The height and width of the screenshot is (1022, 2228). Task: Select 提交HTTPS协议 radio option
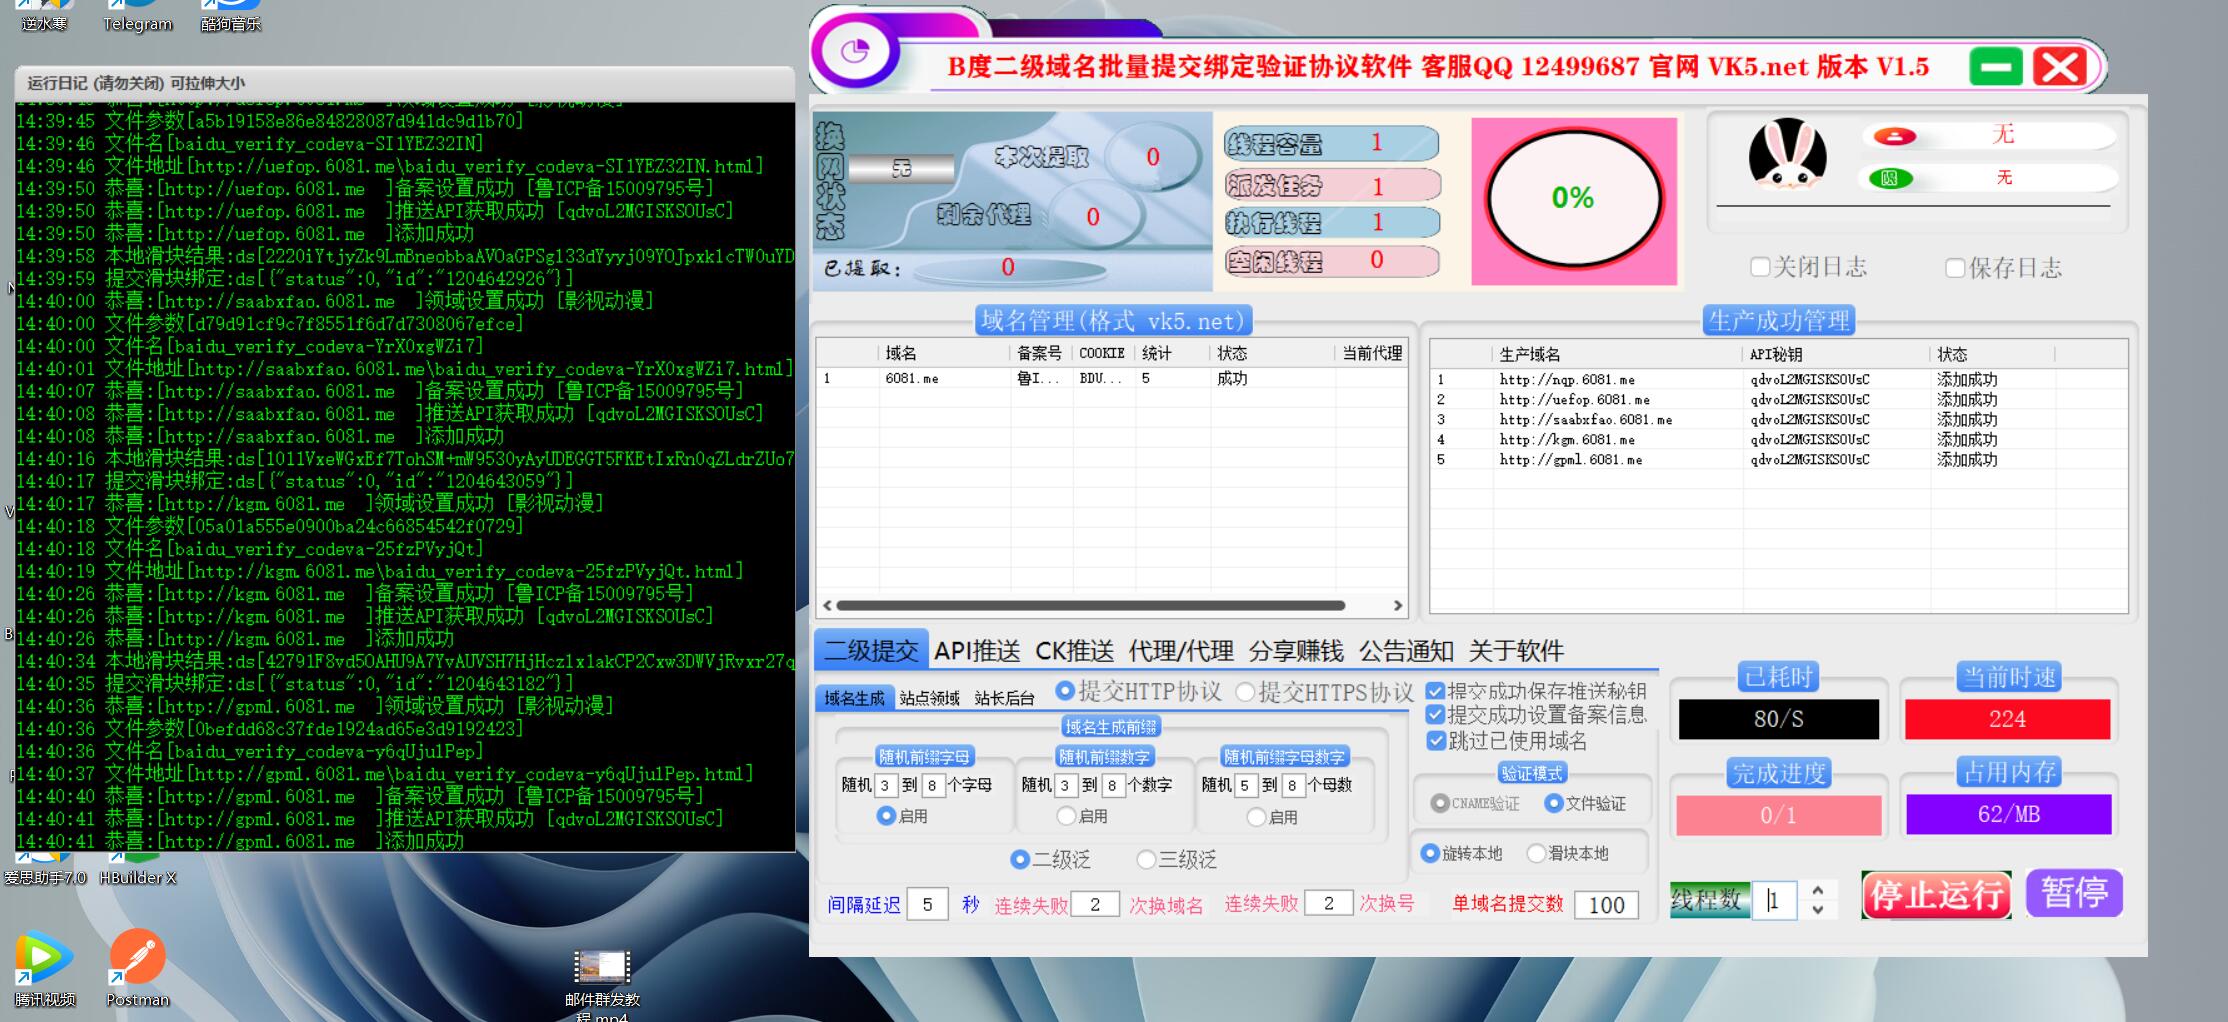pyautogui.click(x=1245, y=692)
